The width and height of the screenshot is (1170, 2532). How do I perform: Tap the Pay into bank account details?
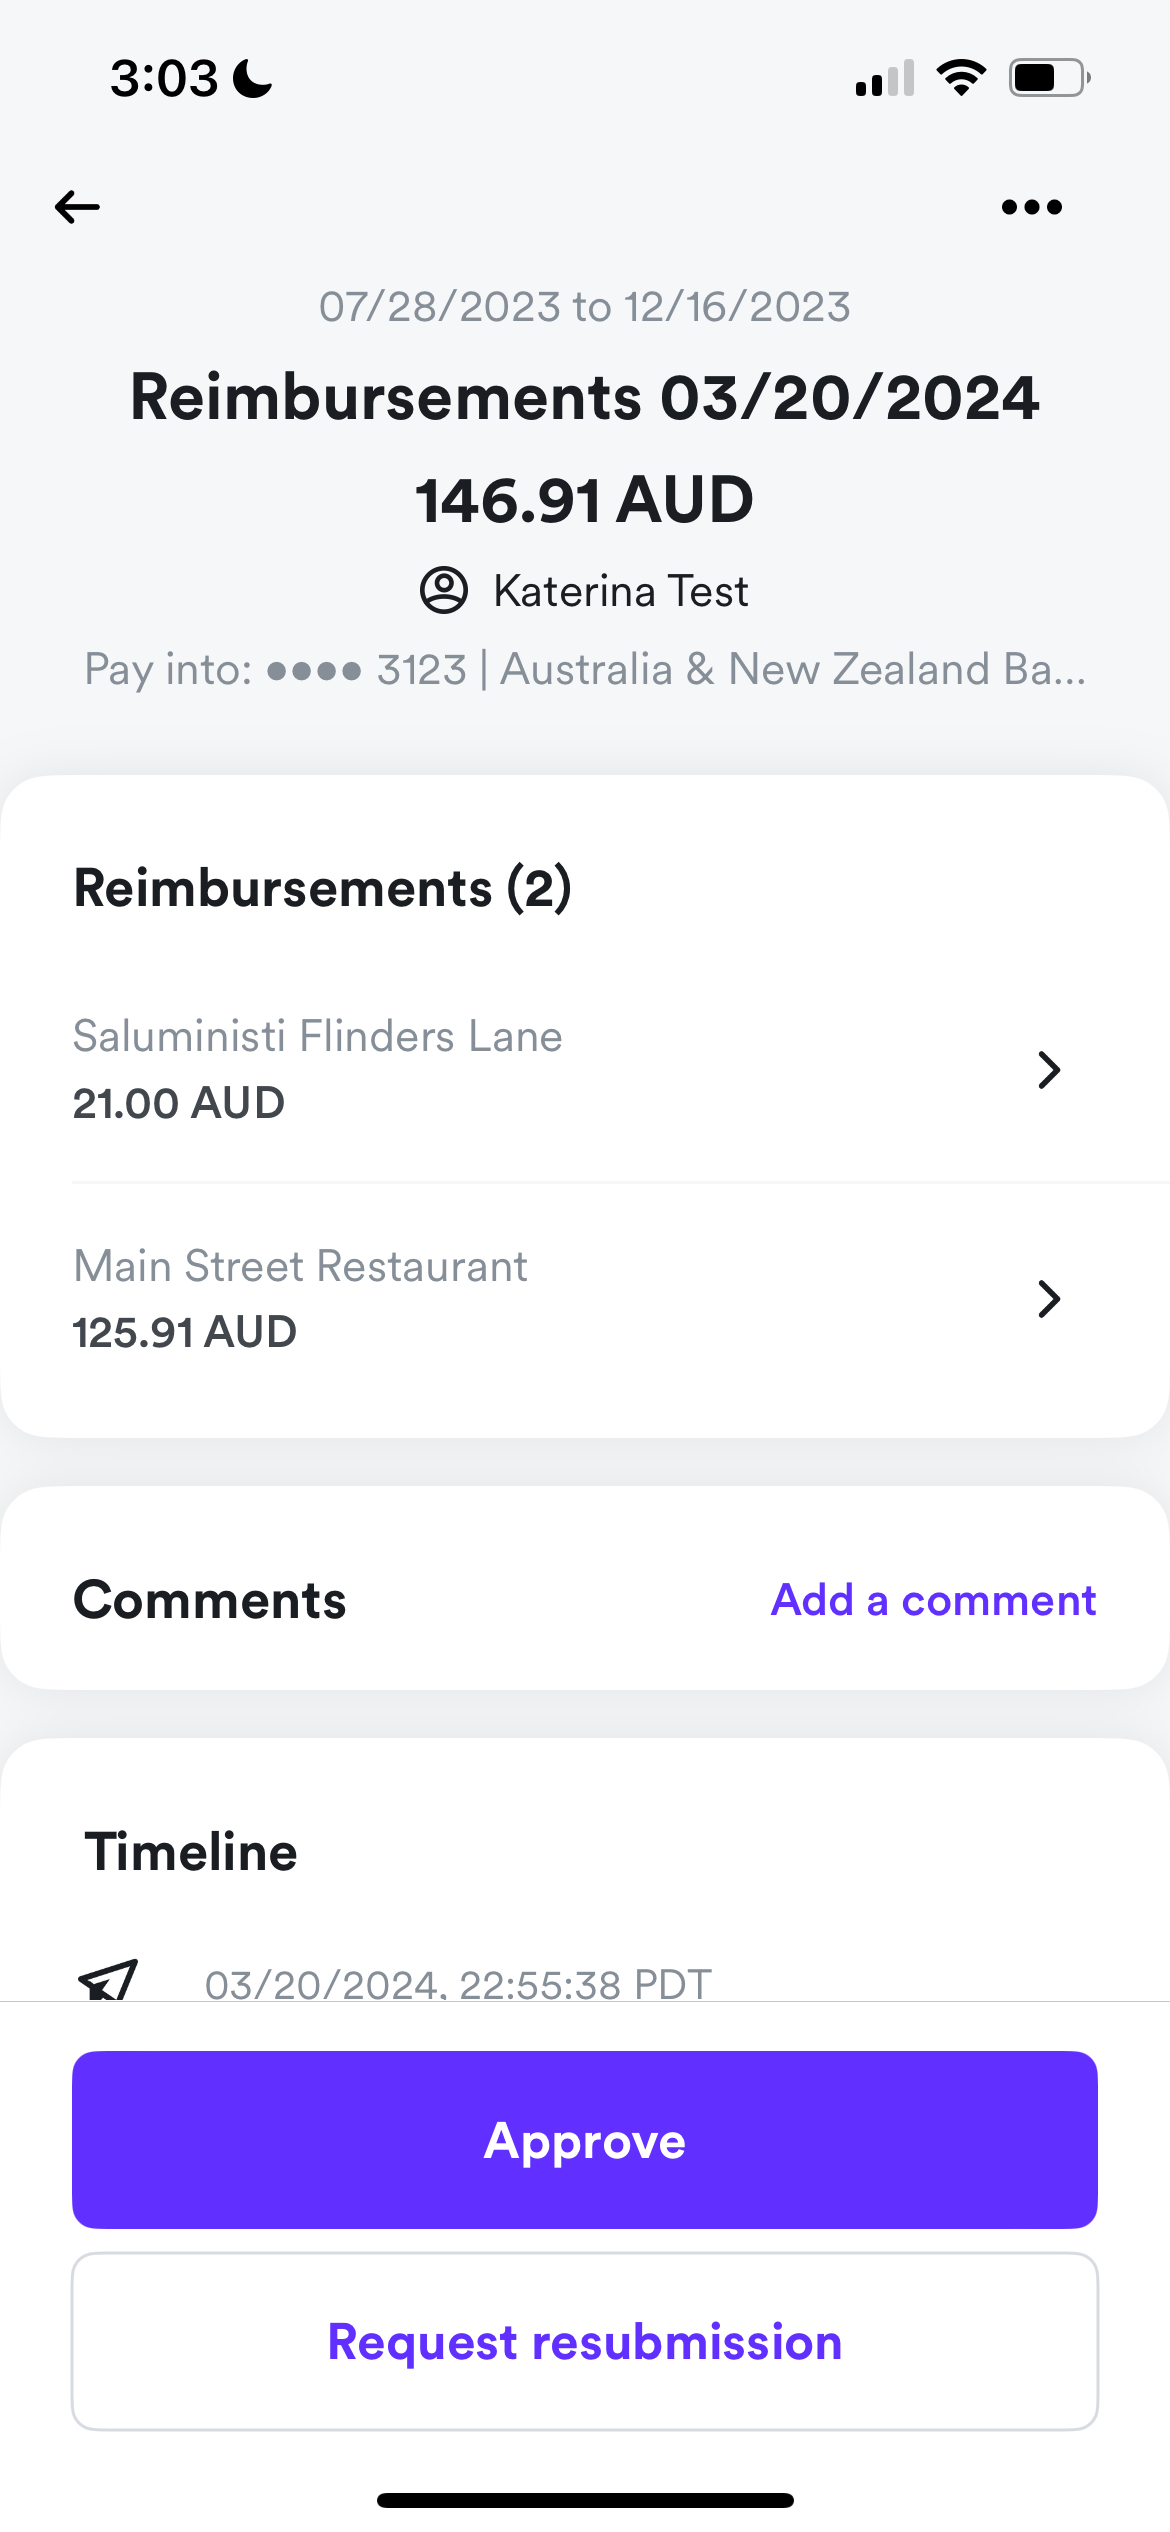(585, 669)
